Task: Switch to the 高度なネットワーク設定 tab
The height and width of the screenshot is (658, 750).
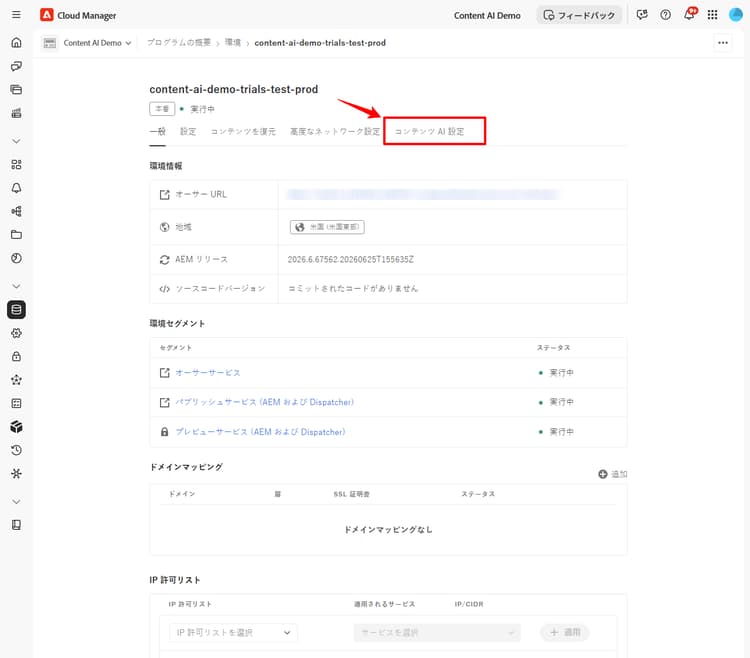Action: click(335, 132)
